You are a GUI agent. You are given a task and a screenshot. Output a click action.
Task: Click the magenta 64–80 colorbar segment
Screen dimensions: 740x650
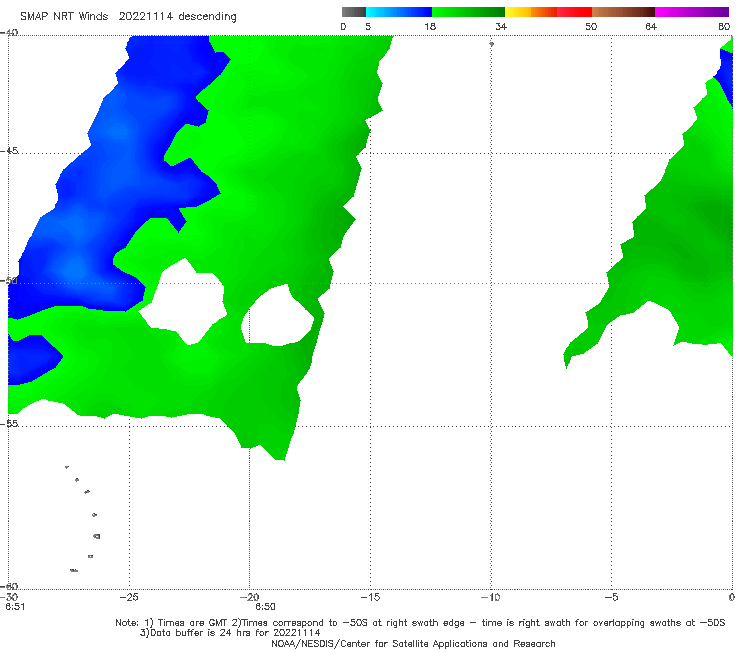pyautogui.click(x=692, y=12)
